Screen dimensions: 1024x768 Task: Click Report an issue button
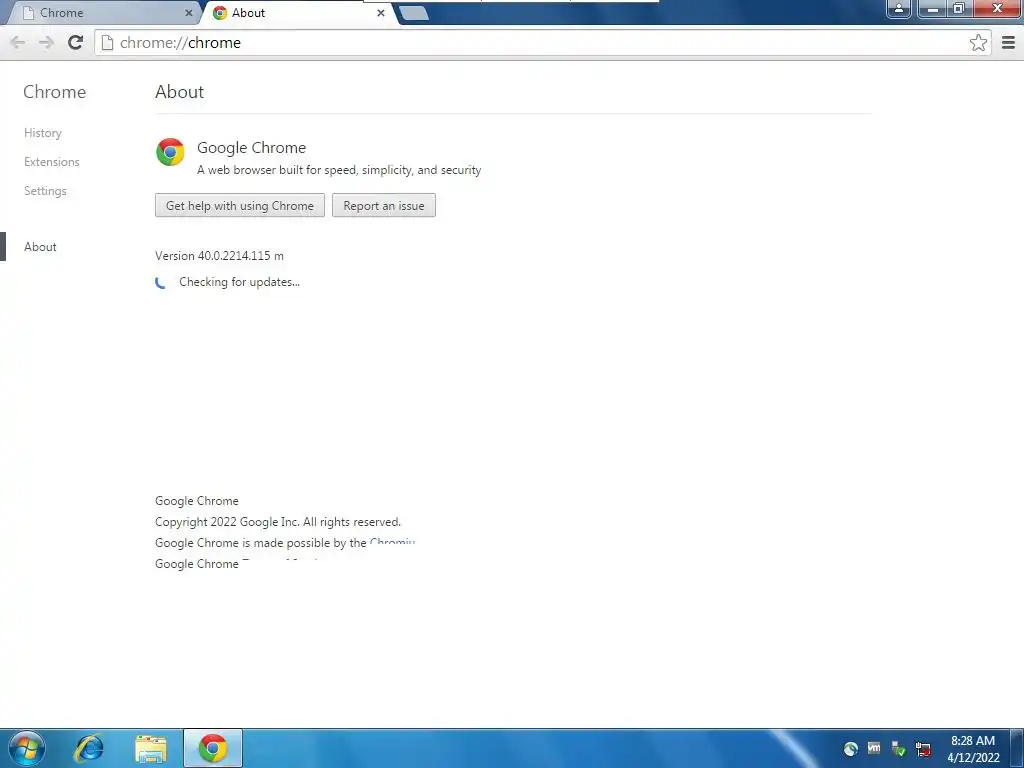[x=383, y=205]
